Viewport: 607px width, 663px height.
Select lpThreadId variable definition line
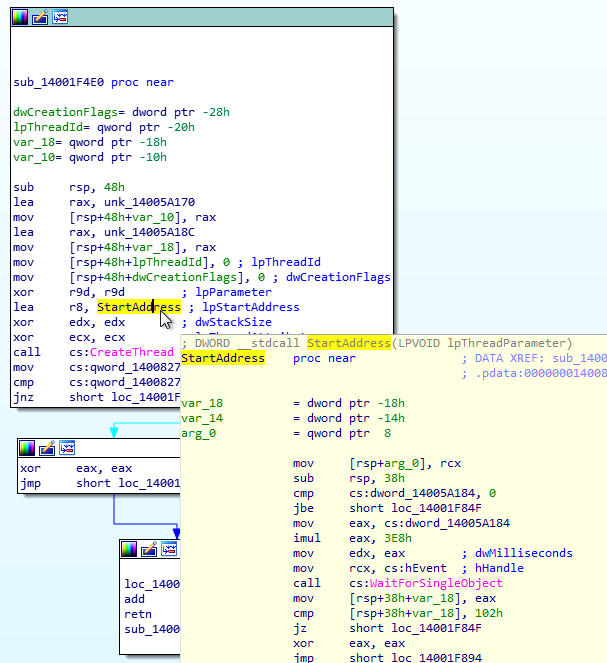point(104,127)
